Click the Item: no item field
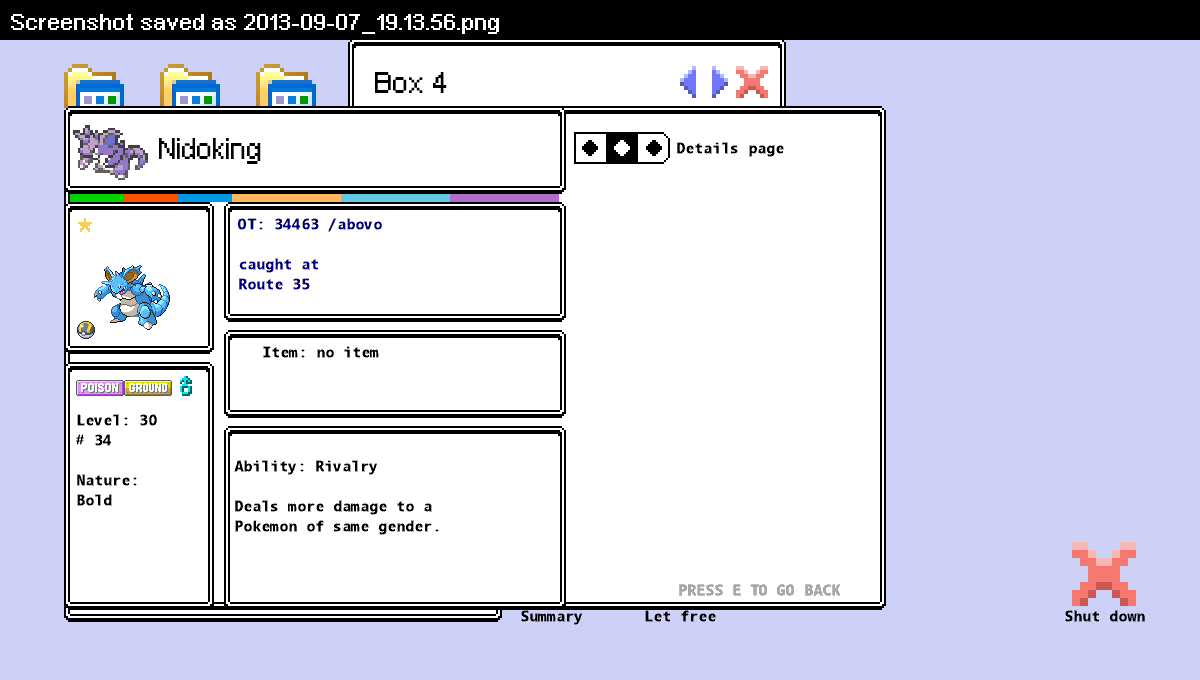This screenshot has height=680, width=1200. (x=320, y=353)
